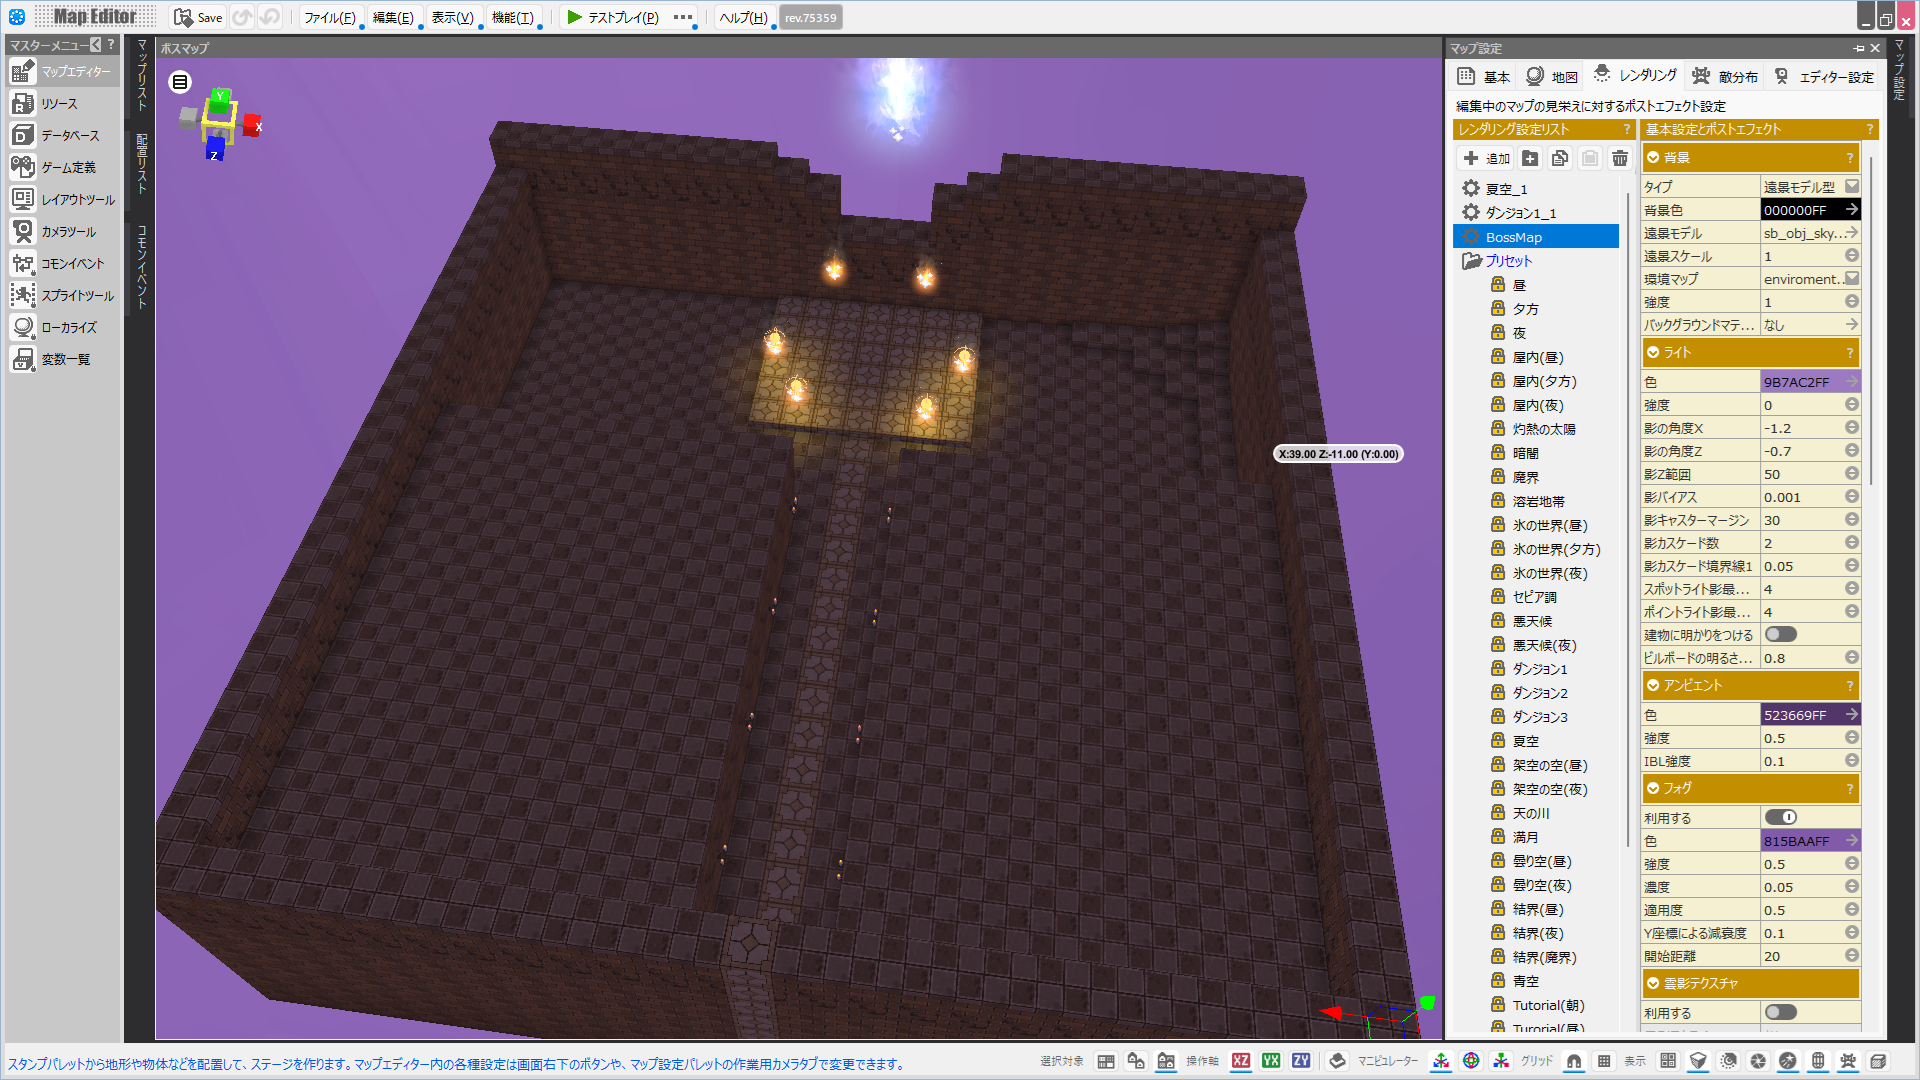This screenshot has height=1080, width=1920.
Task: Collapse the master menu panel arrow
Action: (x=96, y=45)
